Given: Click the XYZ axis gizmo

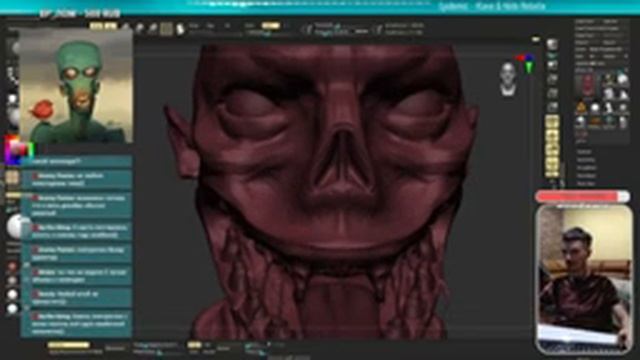Looking at the screenshot, I should (527, 63).
